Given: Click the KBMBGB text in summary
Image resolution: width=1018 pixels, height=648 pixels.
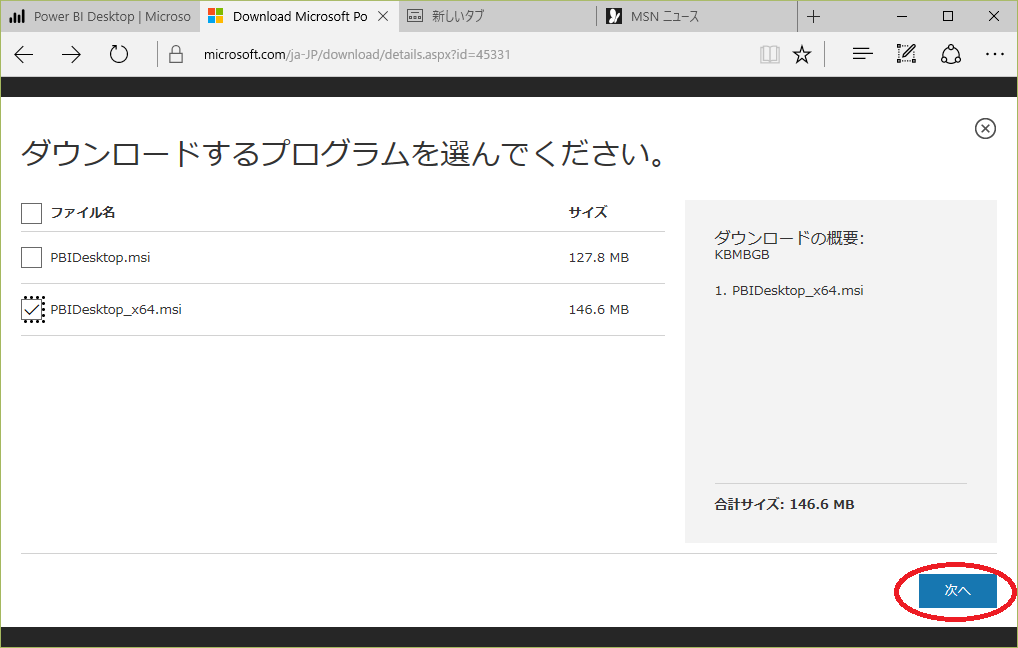Looking at the screenshot, I should (x=742, y=255).
